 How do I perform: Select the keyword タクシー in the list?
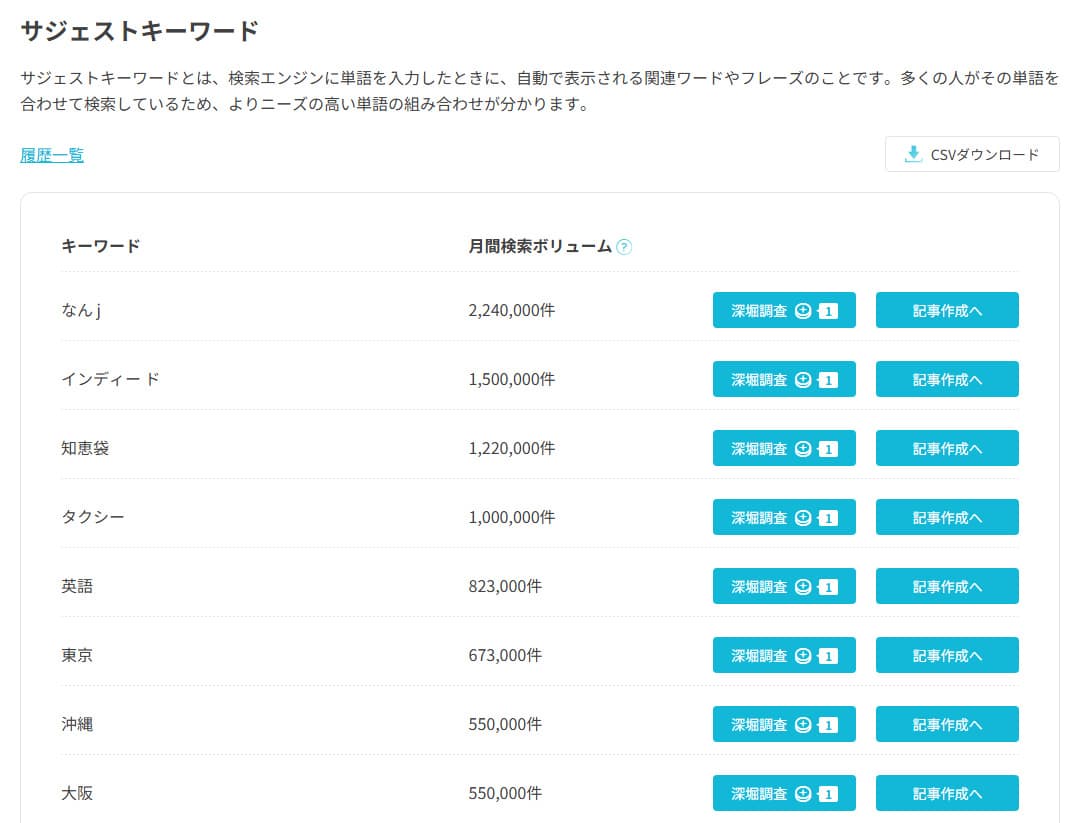coord(86,517)
